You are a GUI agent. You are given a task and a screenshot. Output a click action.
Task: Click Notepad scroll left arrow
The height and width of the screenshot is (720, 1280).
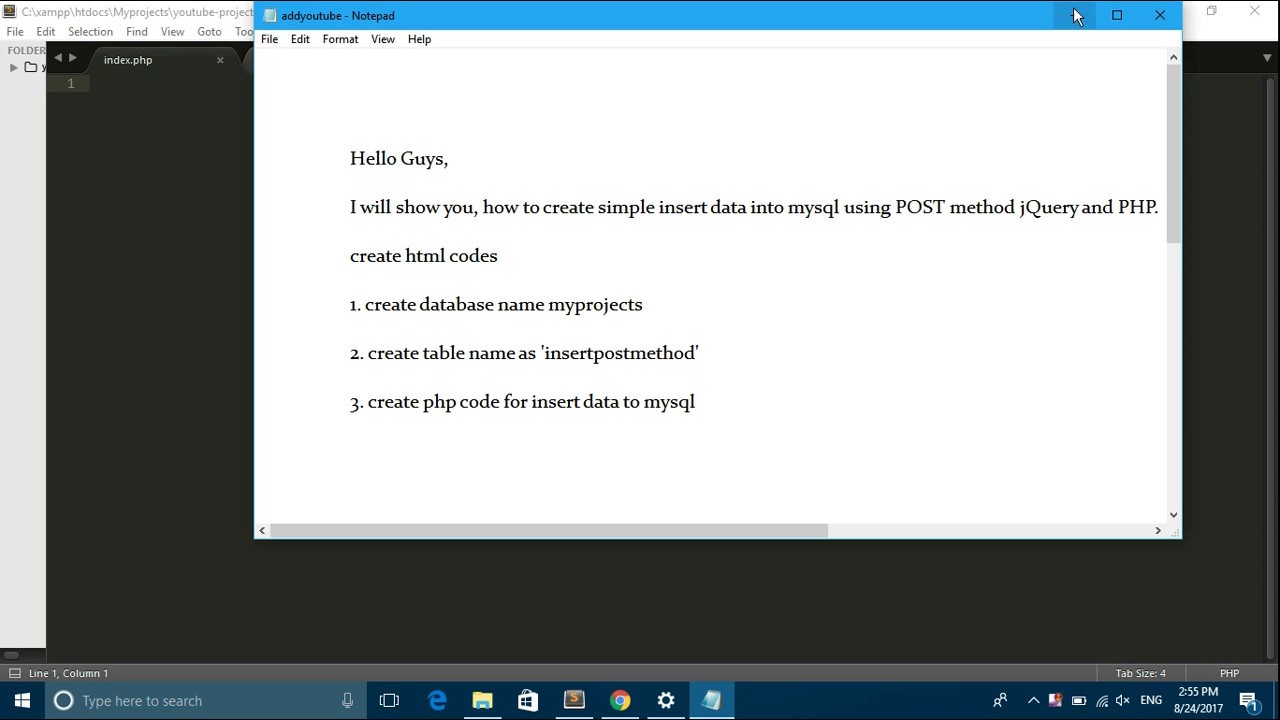[x=262, y=530]
